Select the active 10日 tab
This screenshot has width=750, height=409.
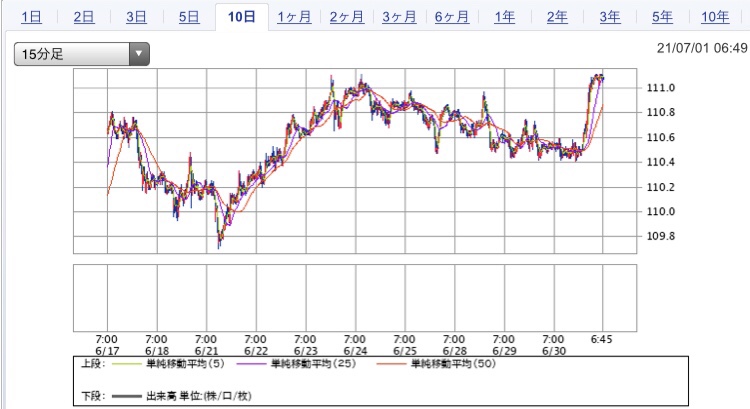tap(242, 17)
